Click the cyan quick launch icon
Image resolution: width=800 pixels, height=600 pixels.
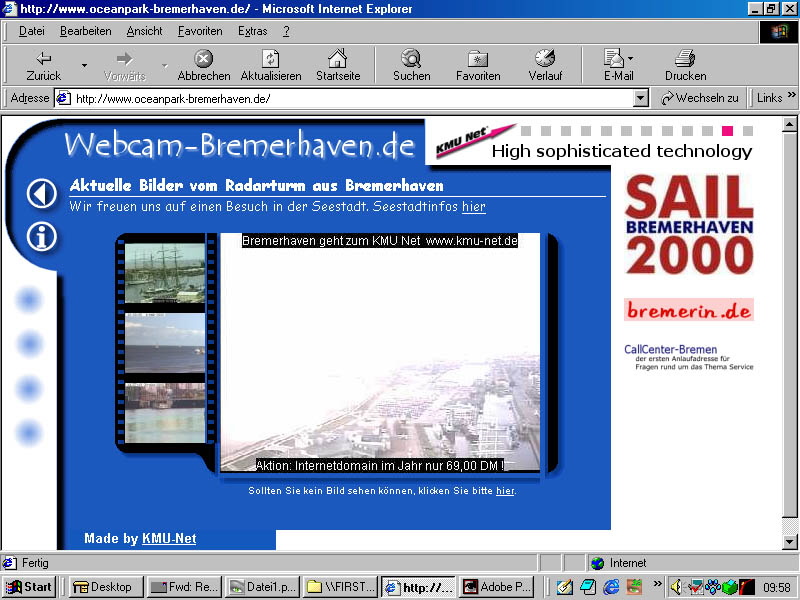tap(588, 587)
